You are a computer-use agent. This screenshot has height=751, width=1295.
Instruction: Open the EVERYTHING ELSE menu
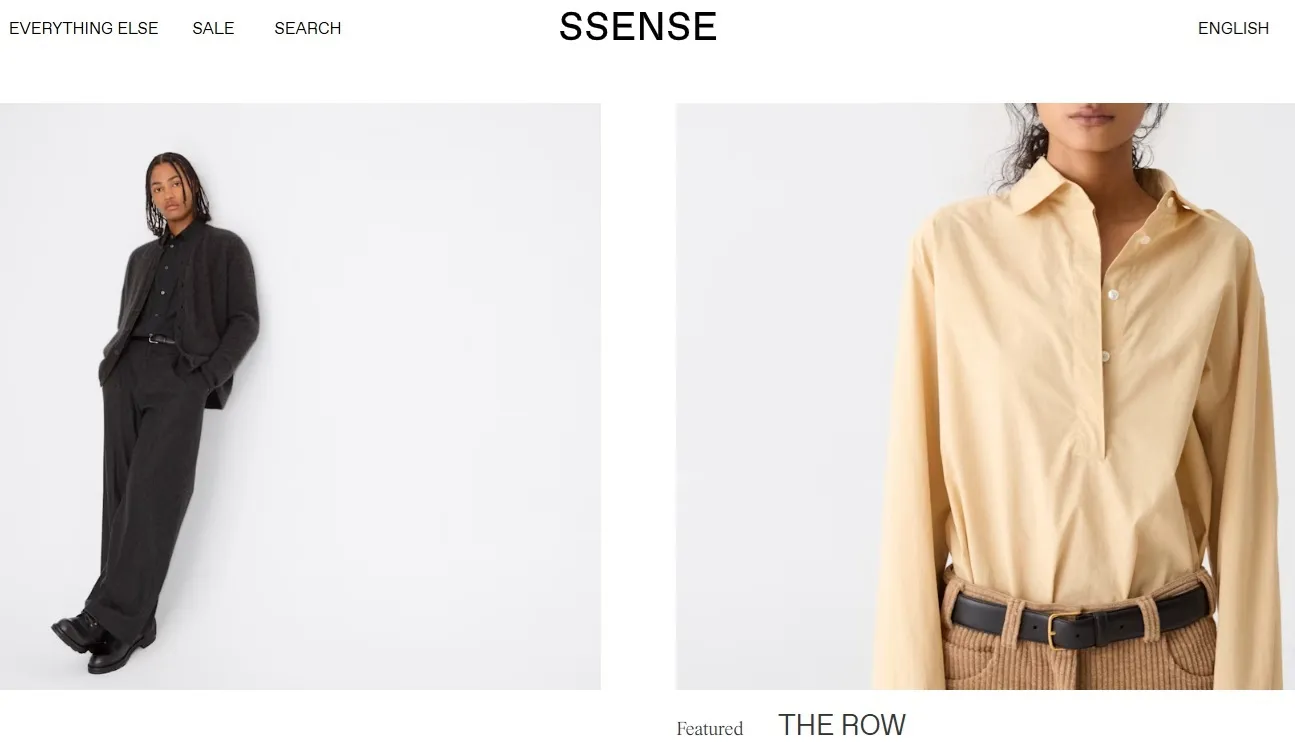pos(84,28)
